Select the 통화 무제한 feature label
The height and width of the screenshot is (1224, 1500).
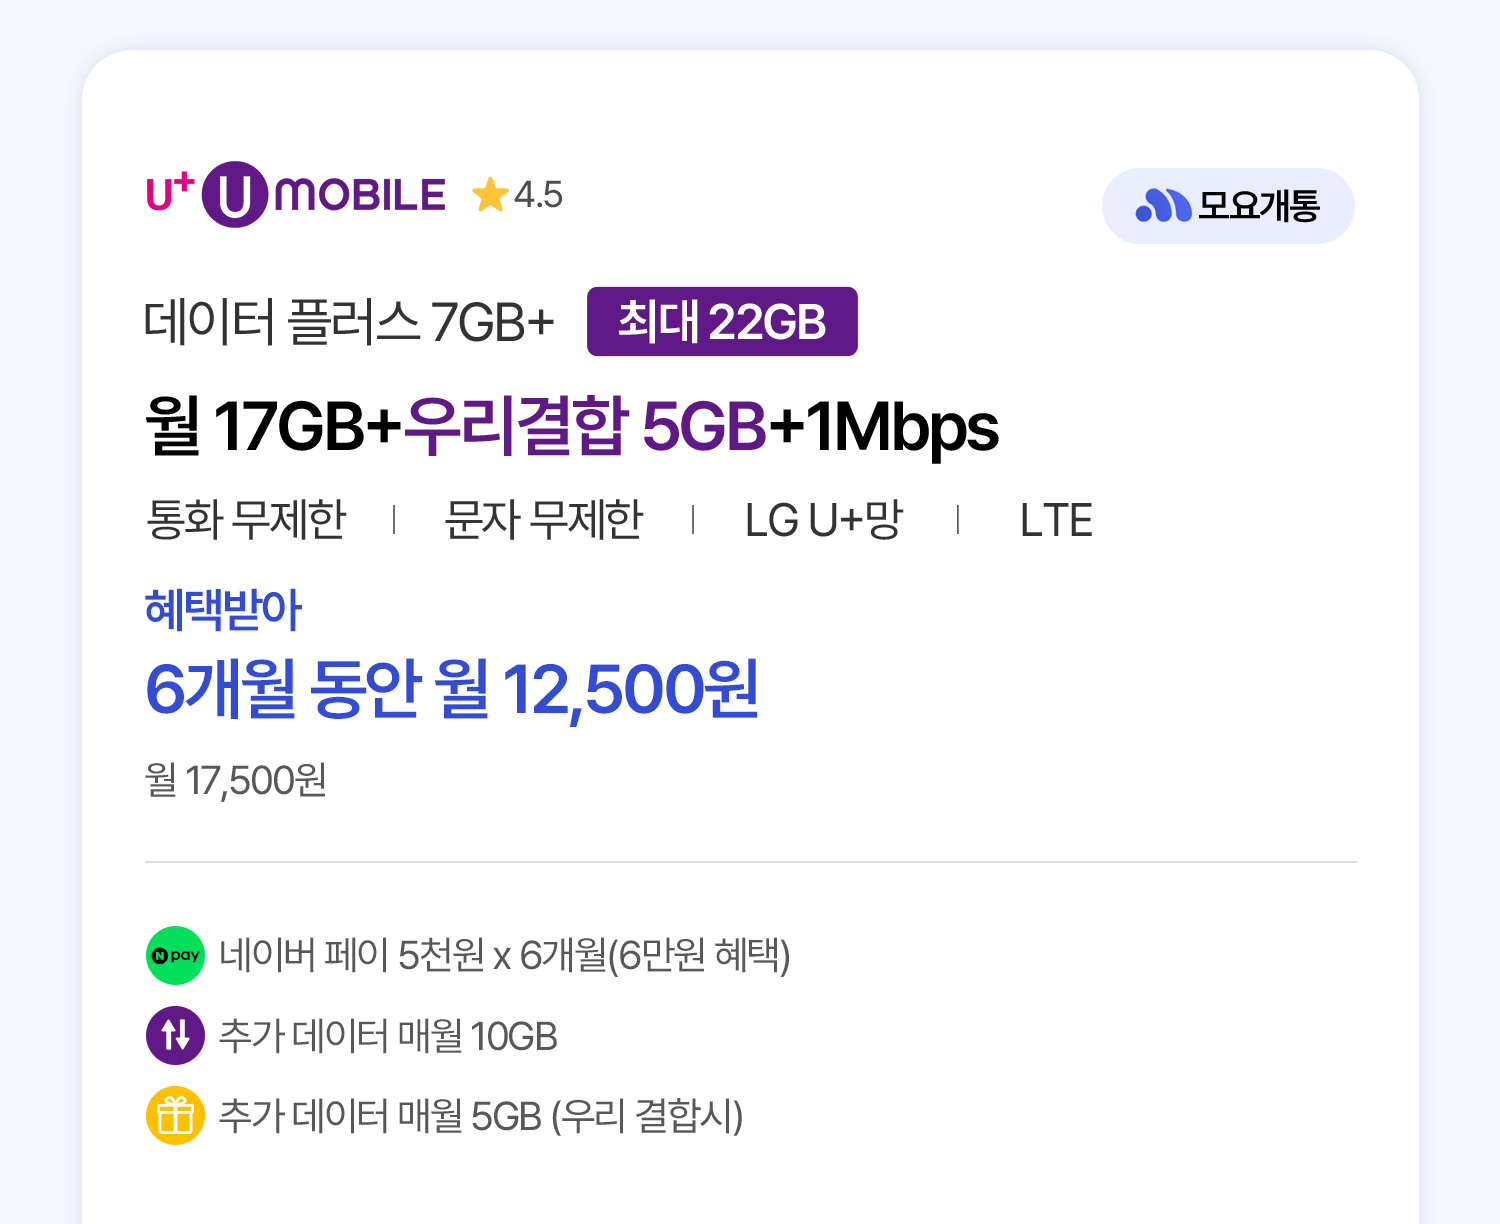(246, 520)
